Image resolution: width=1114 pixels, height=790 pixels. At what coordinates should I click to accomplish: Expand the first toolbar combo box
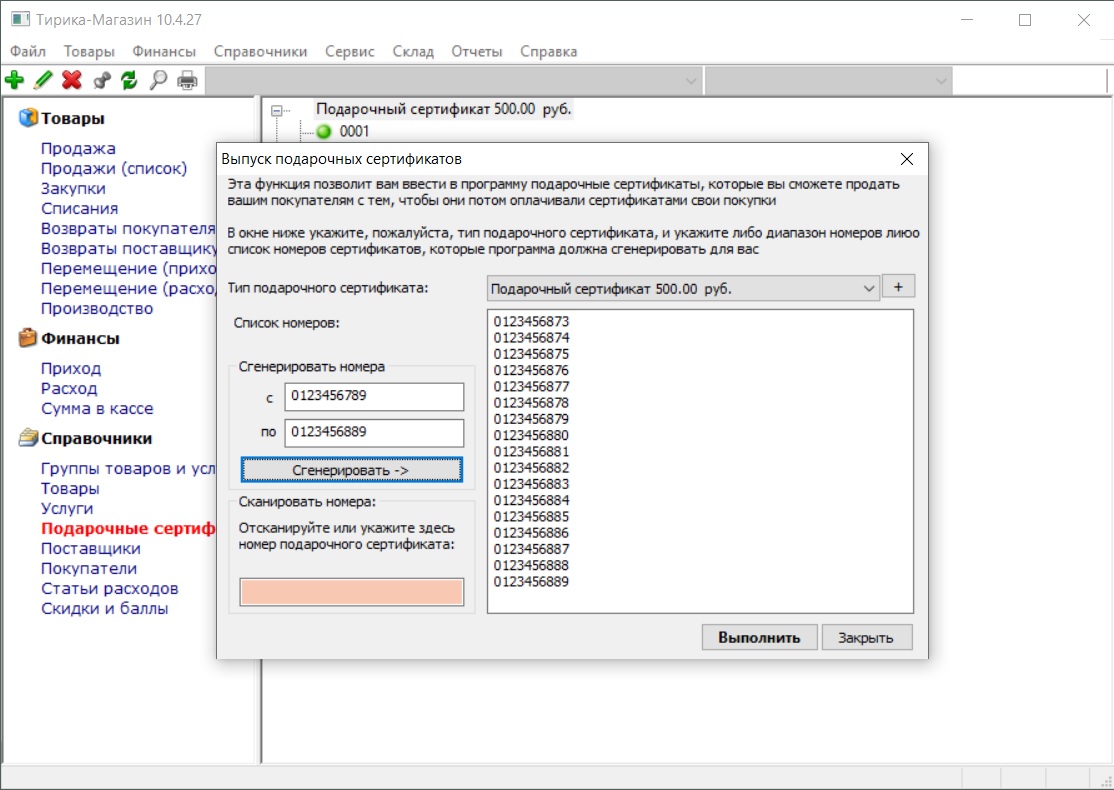691,81
